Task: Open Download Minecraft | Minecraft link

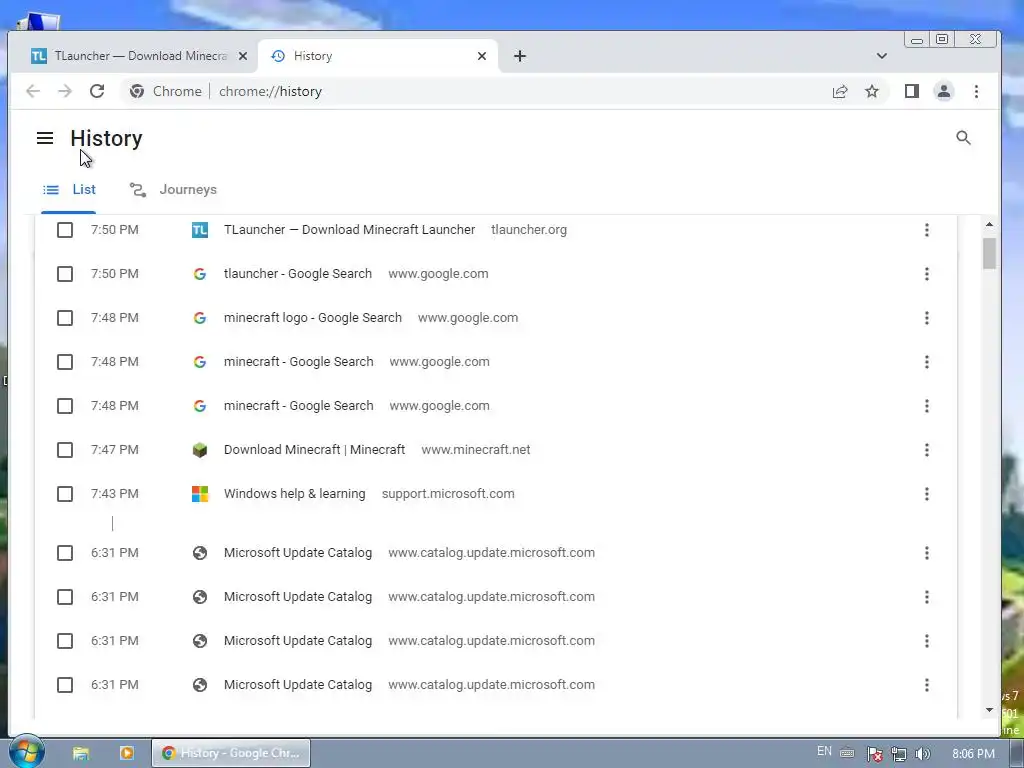Action: pos(314,450)
